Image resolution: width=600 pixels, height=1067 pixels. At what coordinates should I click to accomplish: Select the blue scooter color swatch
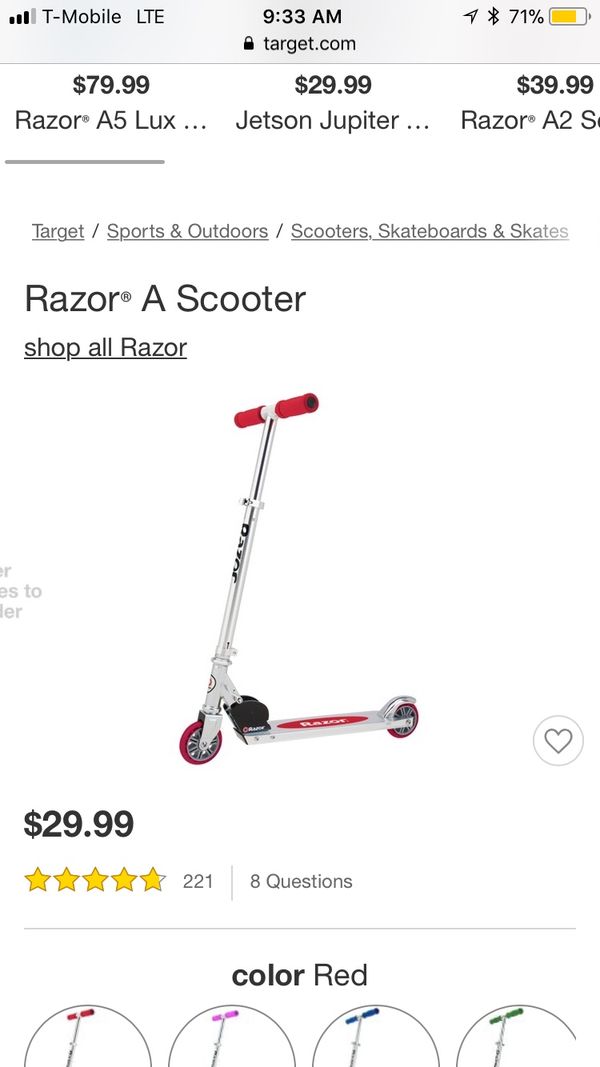click(x=376, y=1036)
